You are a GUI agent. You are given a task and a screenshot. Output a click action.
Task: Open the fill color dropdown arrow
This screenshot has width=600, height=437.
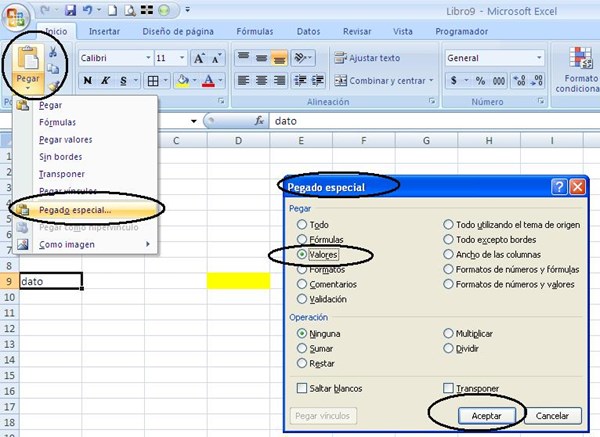(x=194, y=81)
